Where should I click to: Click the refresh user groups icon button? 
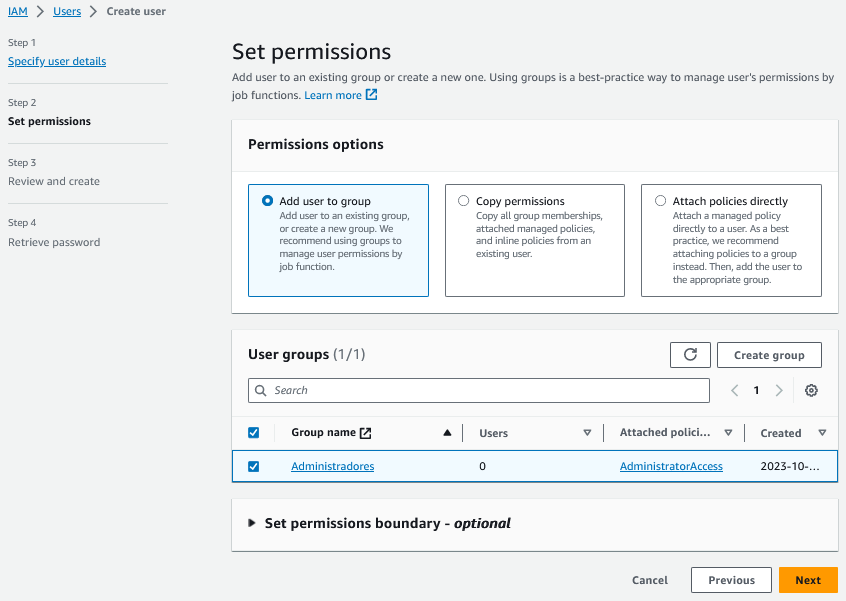coord(690,355)
